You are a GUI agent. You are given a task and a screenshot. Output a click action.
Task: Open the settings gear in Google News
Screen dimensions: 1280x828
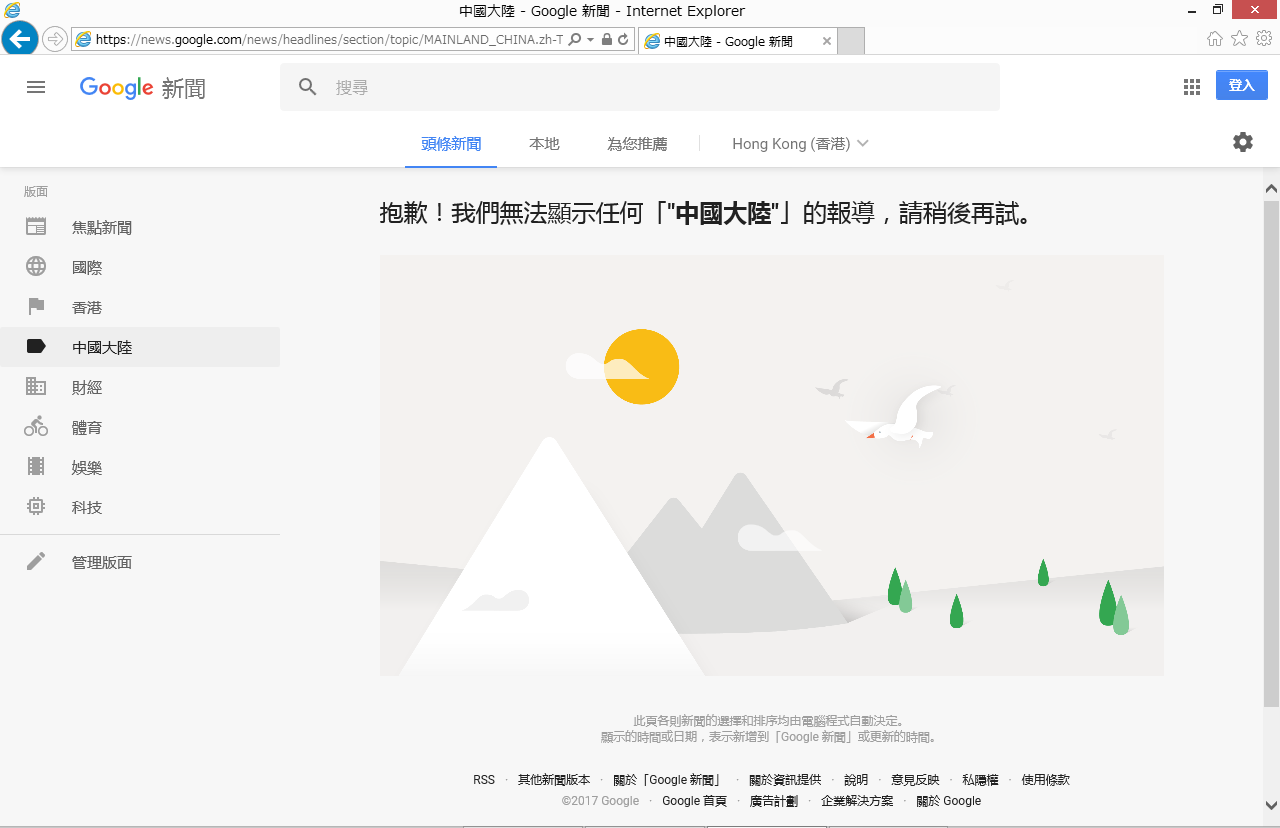[1243, 142]
